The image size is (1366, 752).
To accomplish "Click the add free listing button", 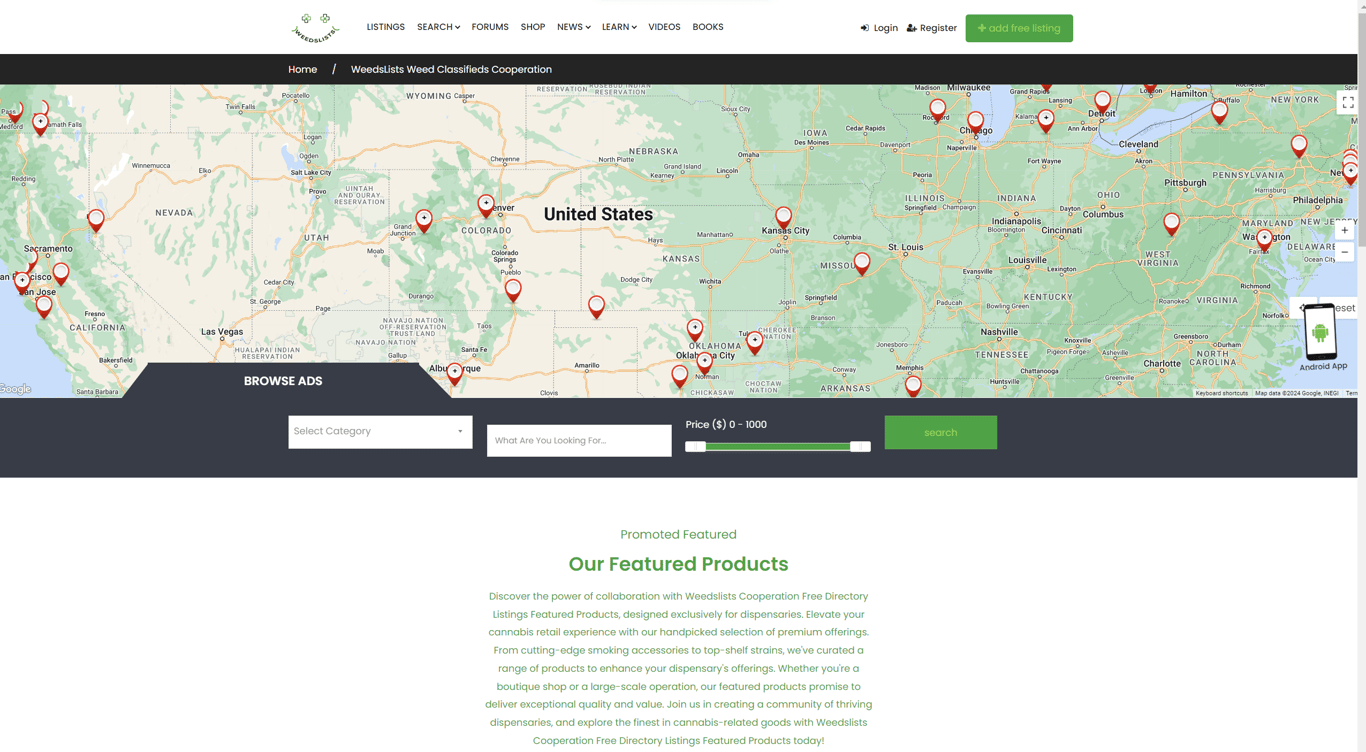I will tap(1019, 28).
